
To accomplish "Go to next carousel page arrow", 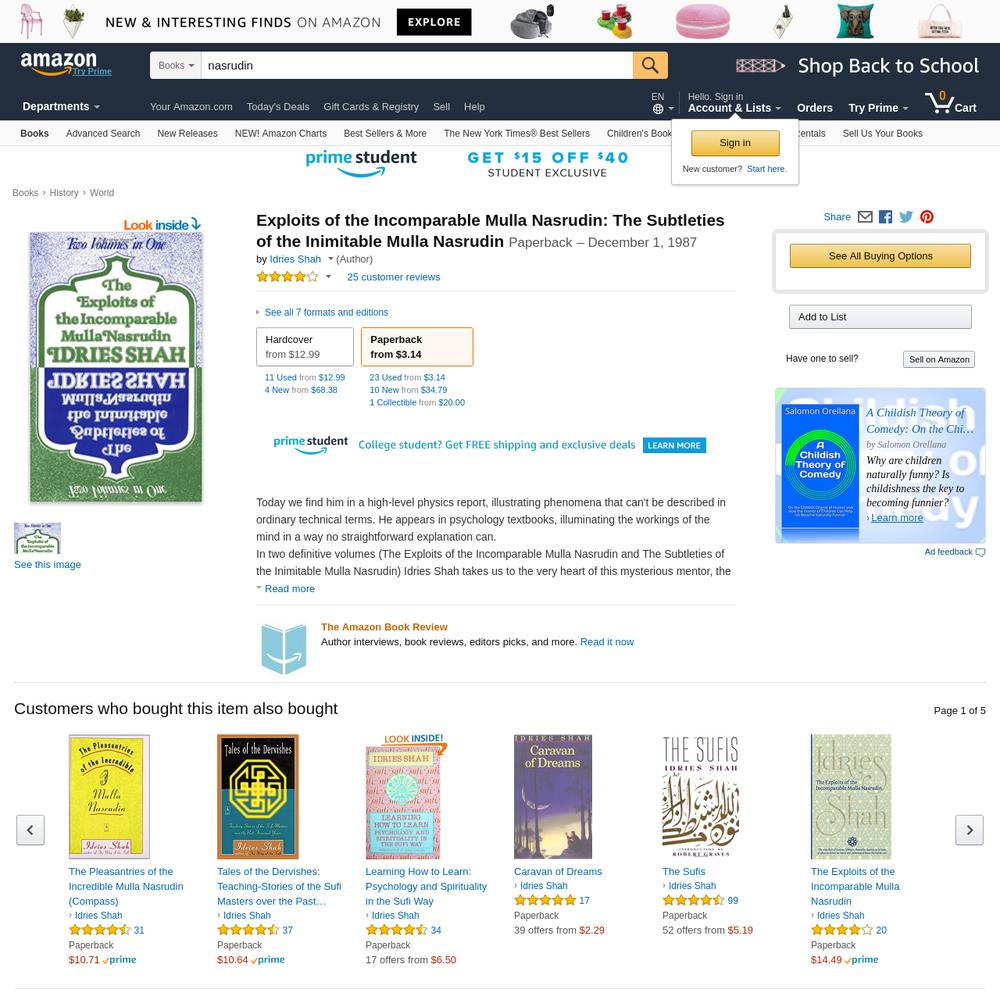I will click(969, 830).
